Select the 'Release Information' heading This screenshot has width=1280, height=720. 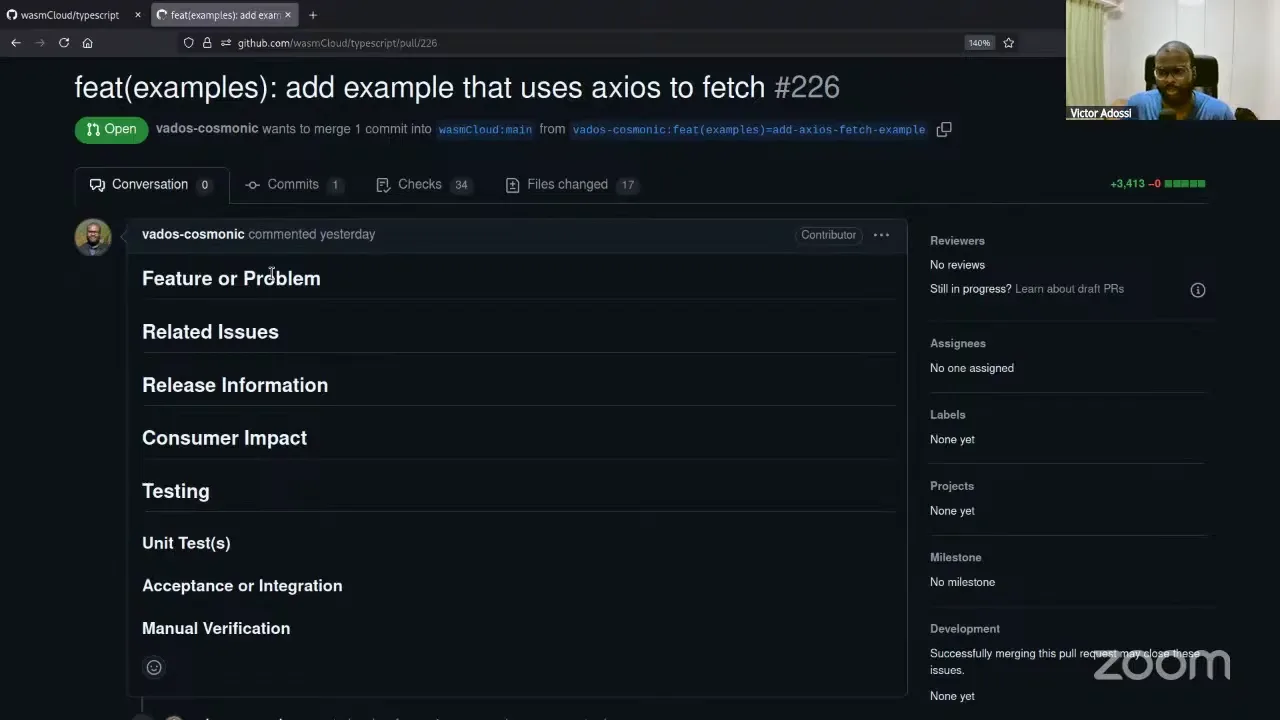pos(235,385)
